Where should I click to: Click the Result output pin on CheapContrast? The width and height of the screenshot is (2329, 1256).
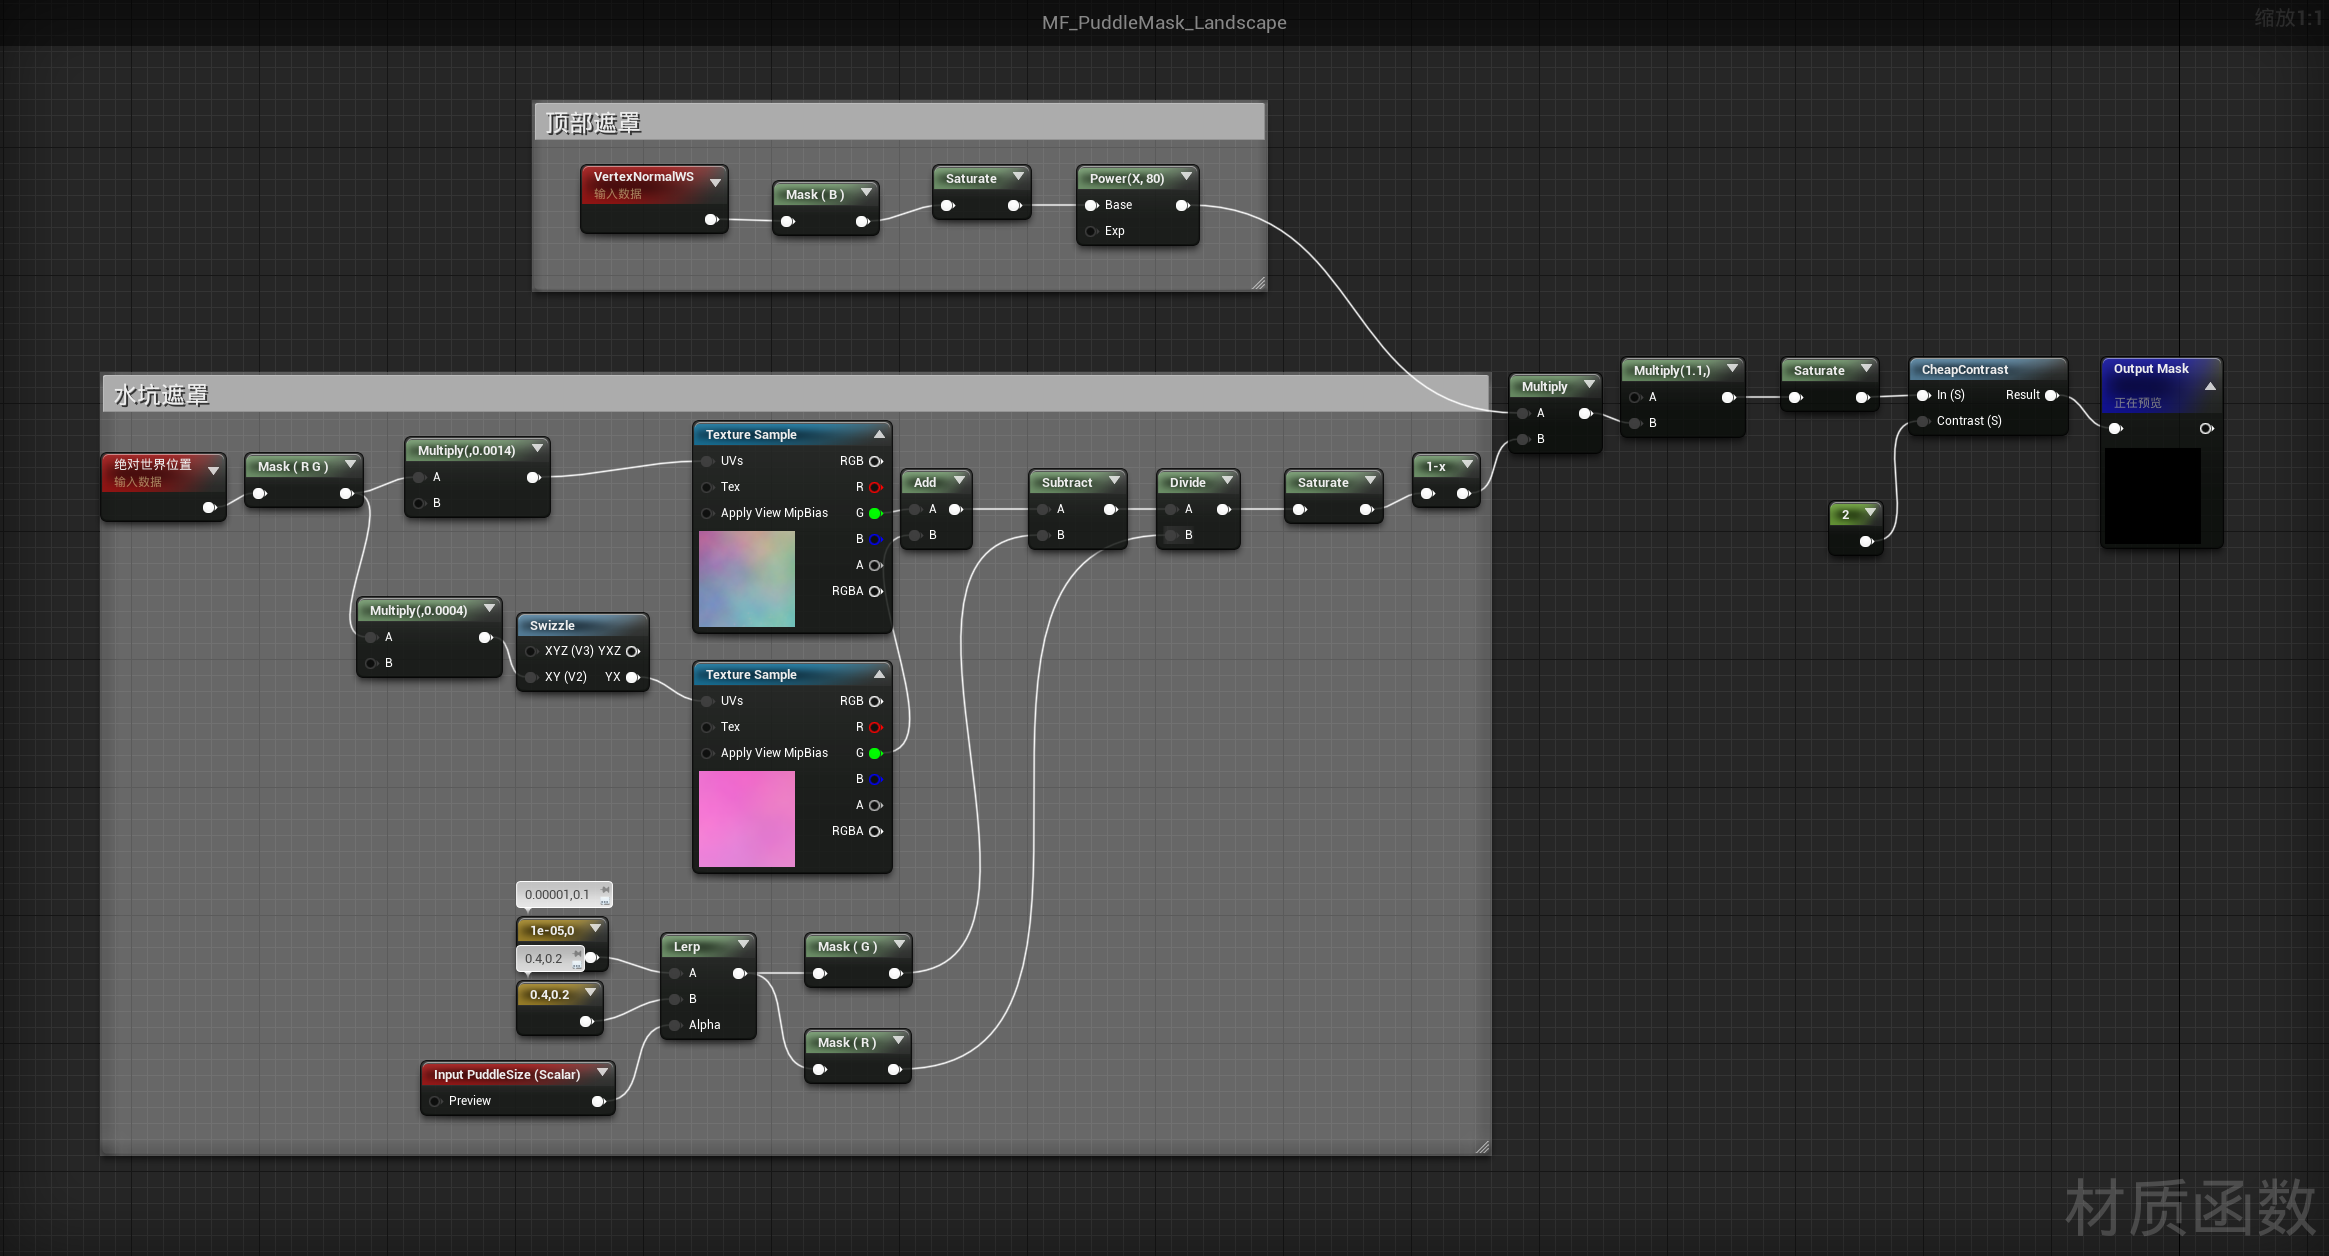pos(2051,395)
